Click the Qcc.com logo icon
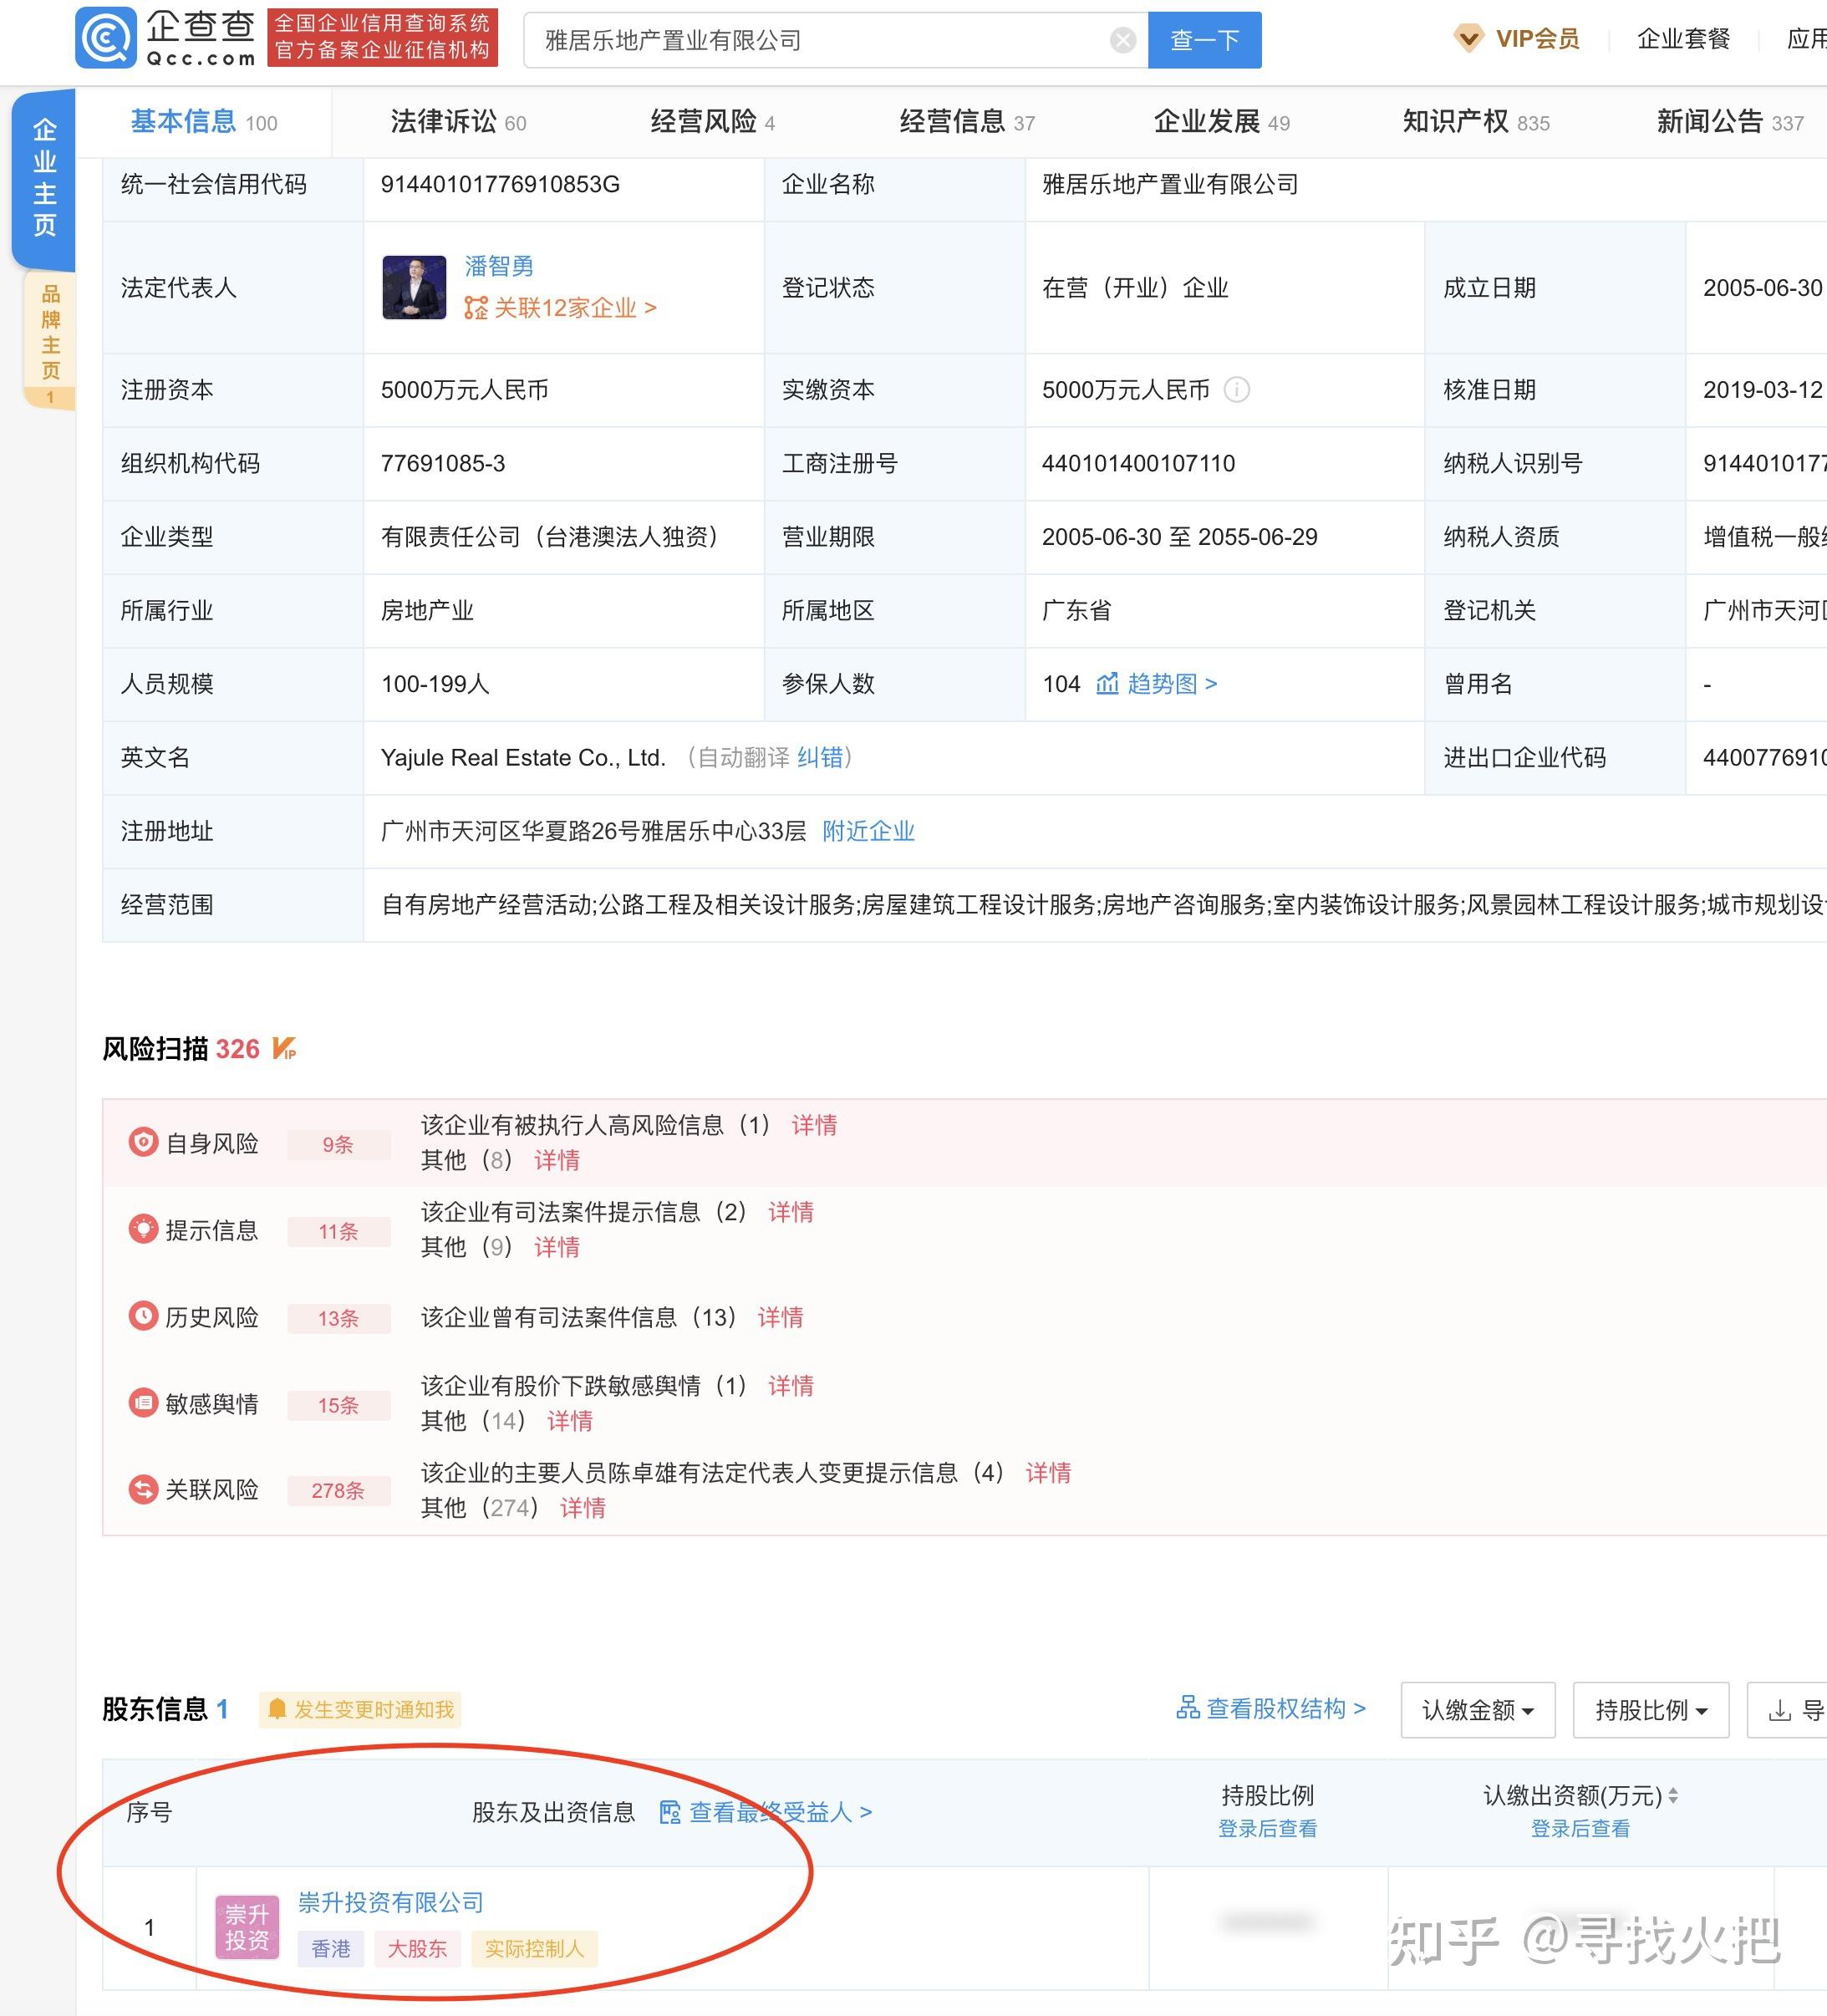Viewport: 1827px width, 2016px height. tap(105, 38)
